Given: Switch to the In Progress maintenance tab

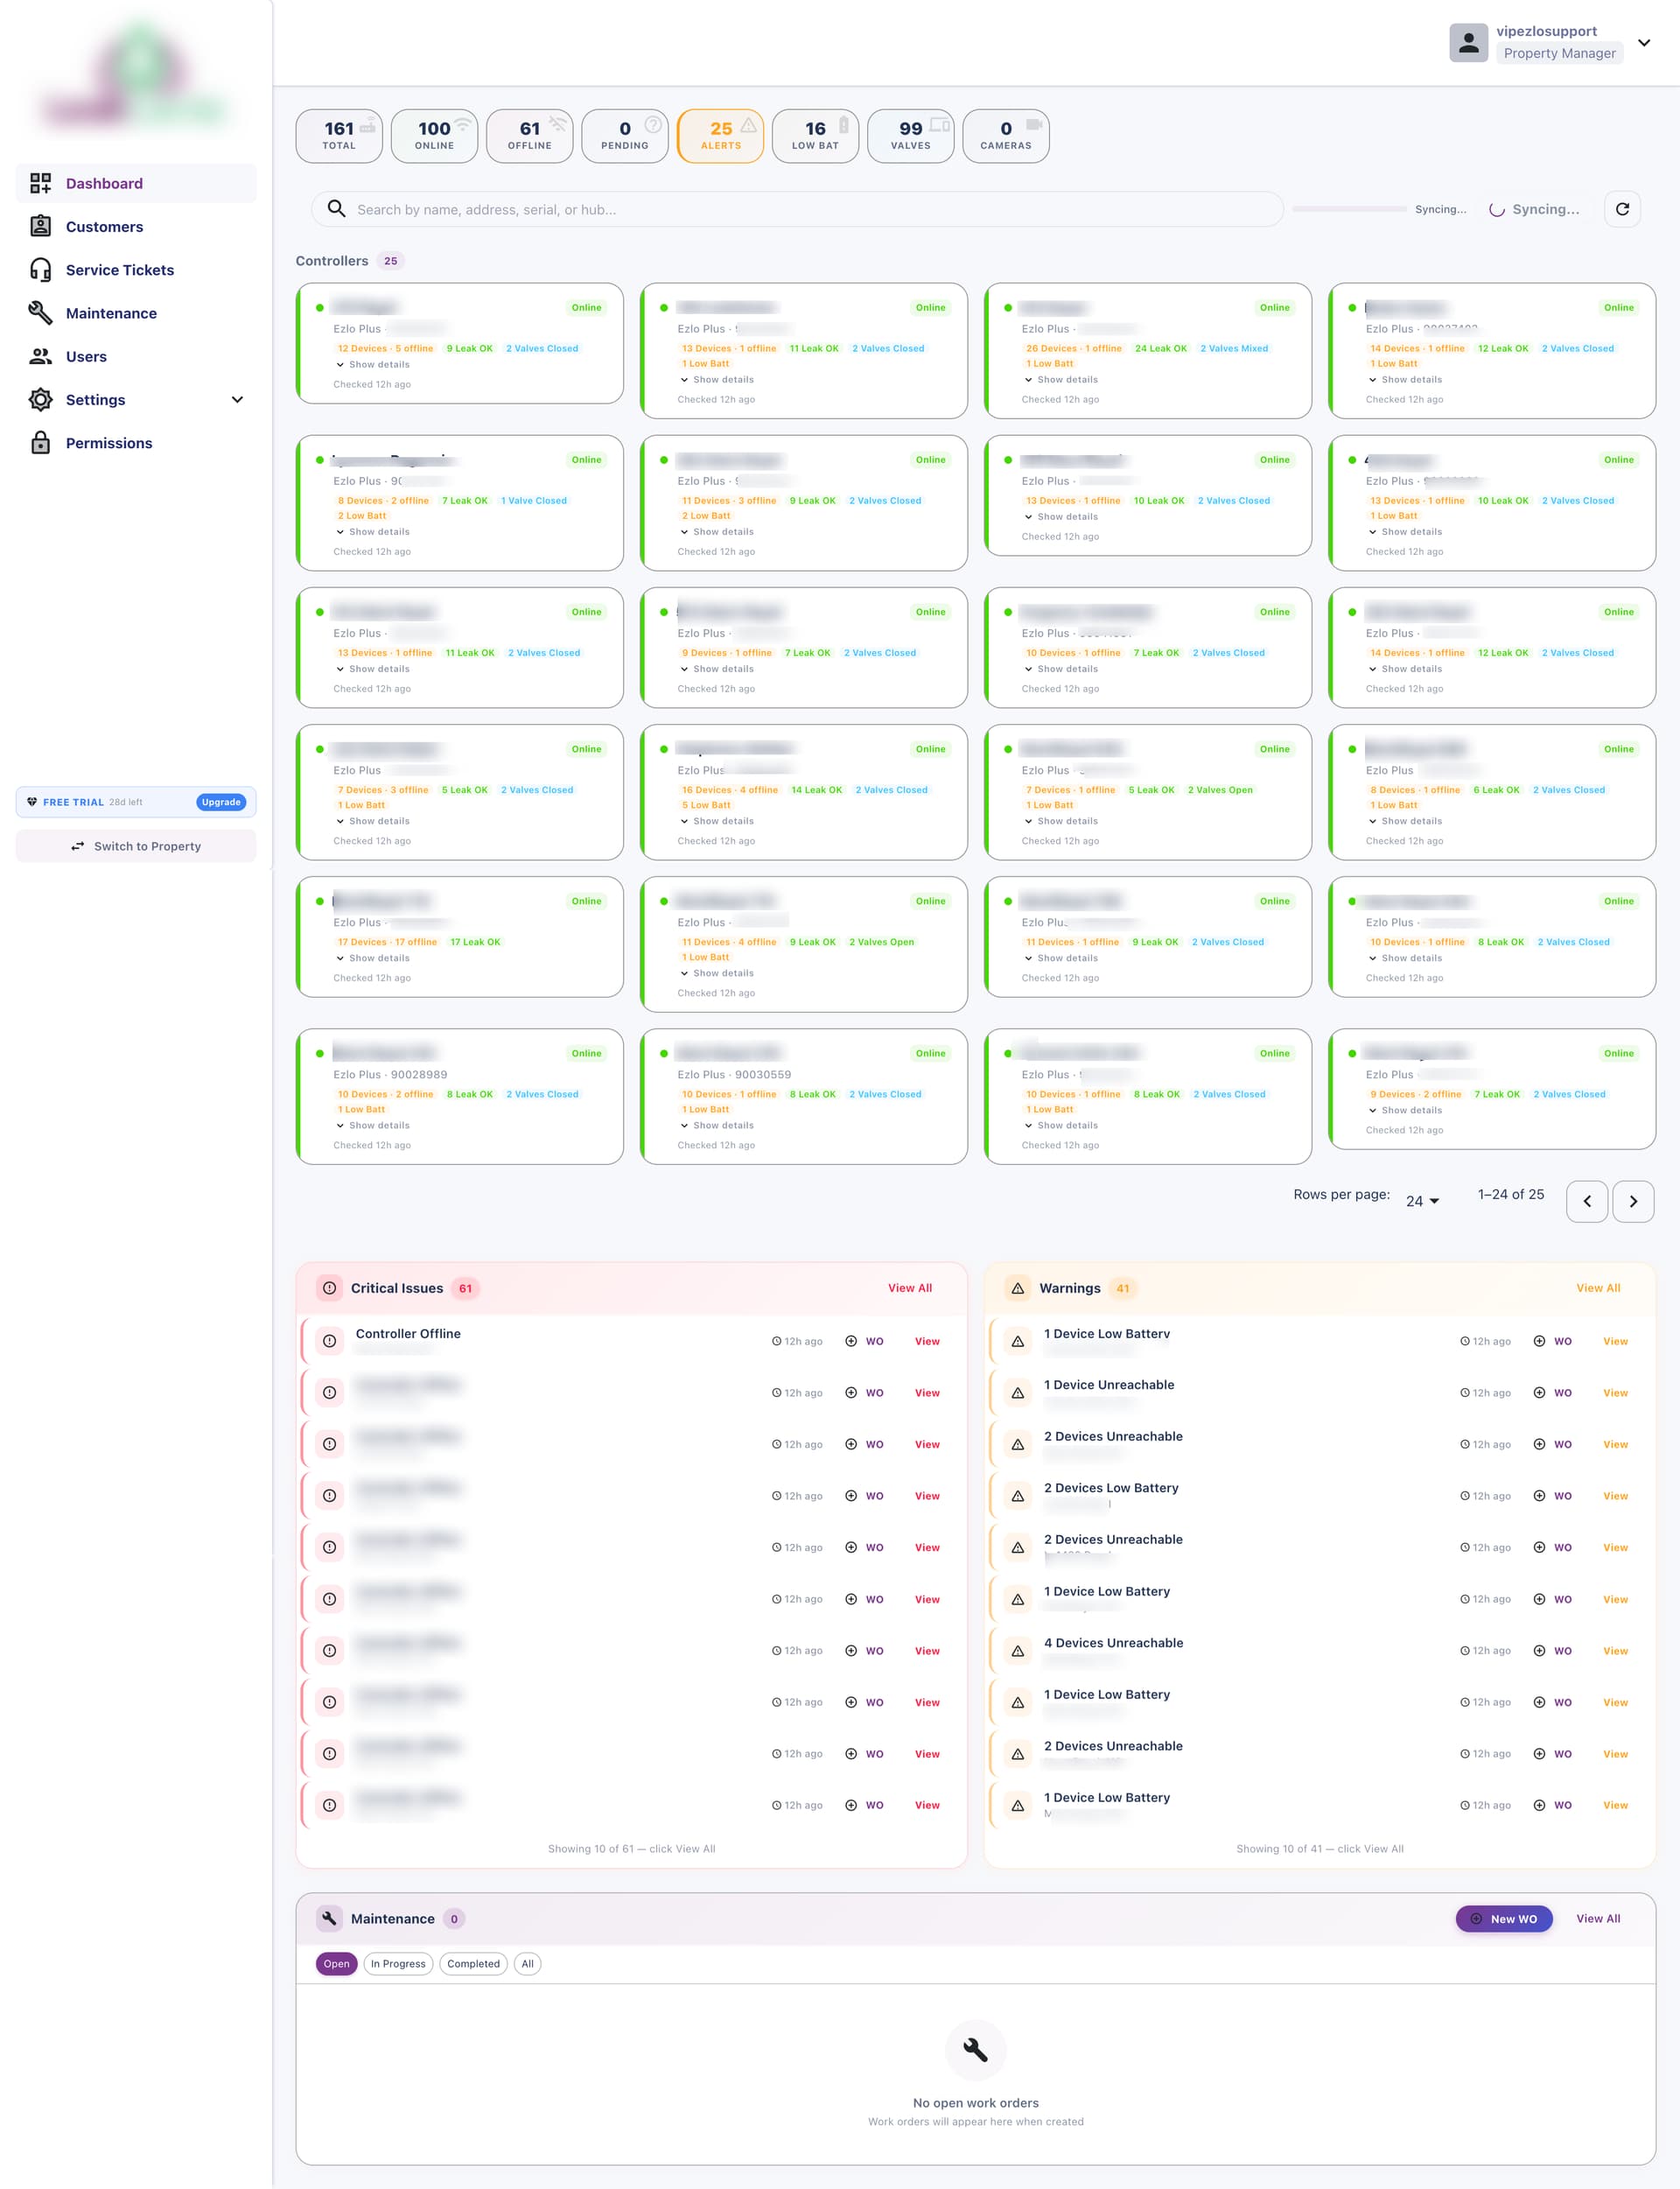Looking at the screenshot, I should click(x=398, y=1963).
